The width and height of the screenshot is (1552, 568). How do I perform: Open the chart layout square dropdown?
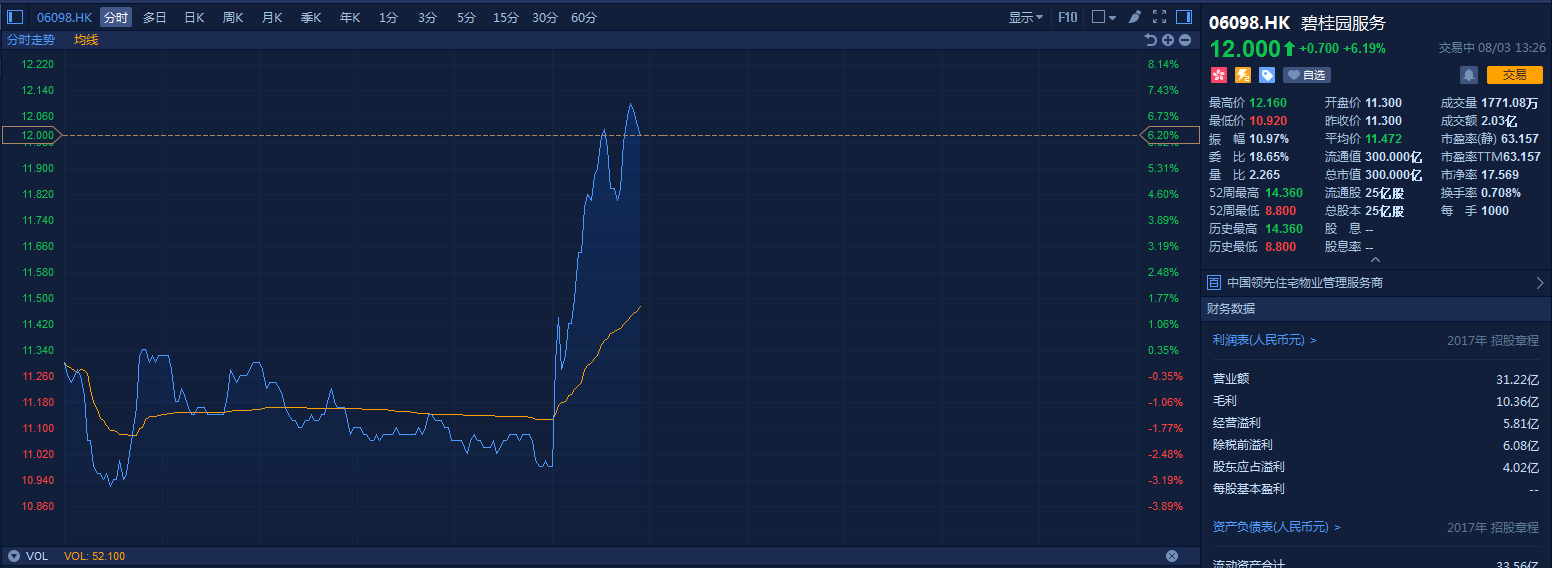[x=1103, y=17]
